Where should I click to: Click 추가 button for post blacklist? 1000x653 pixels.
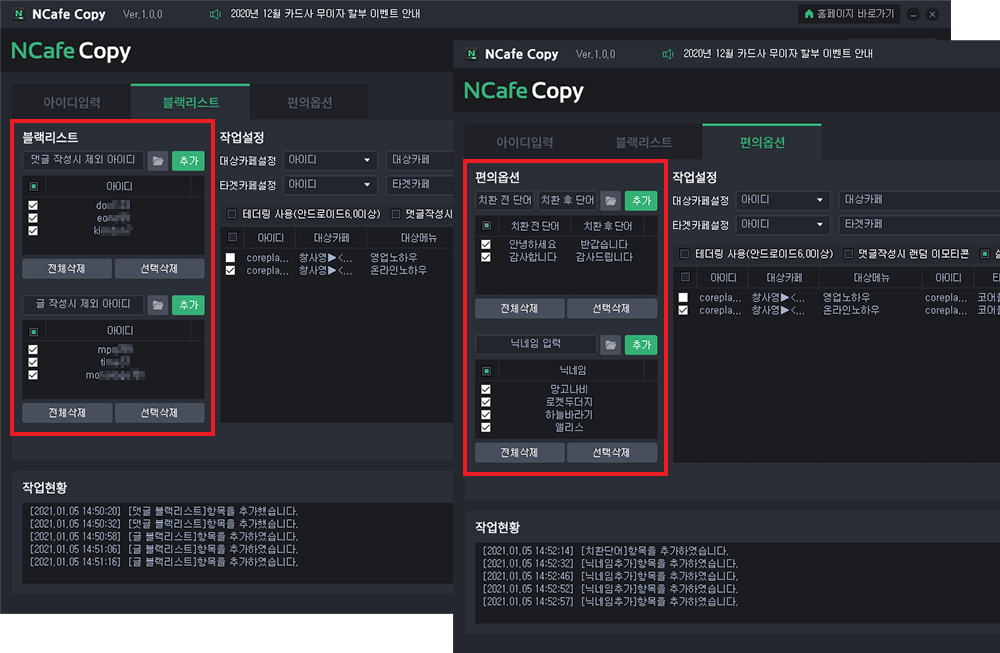point(188,305)
